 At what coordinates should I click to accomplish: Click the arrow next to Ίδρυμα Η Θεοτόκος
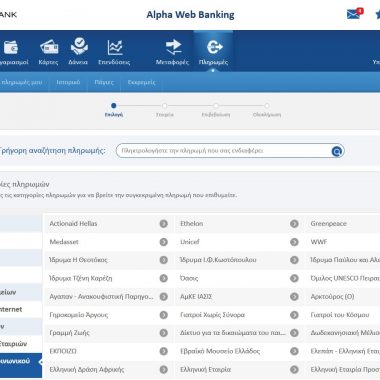coord(163,260)
